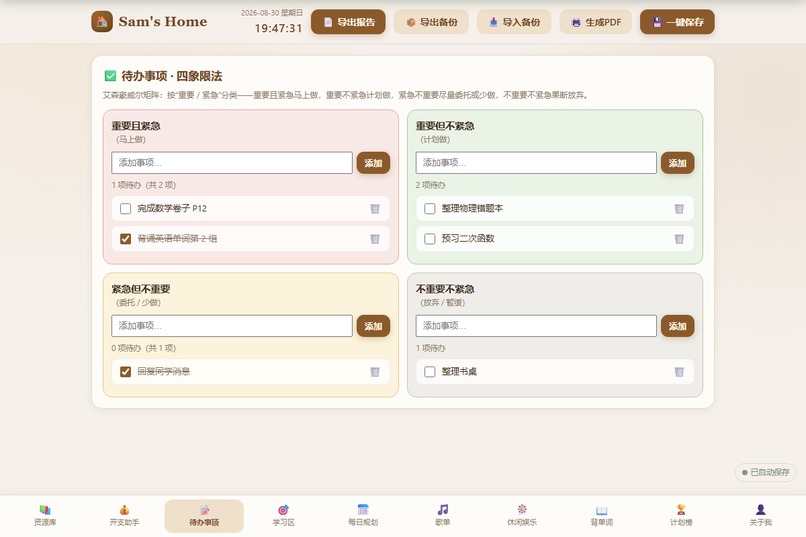Uncheck 背诵英语单词第2组 task
This screenshot has width=806, height=537.
tap(125, 239)
